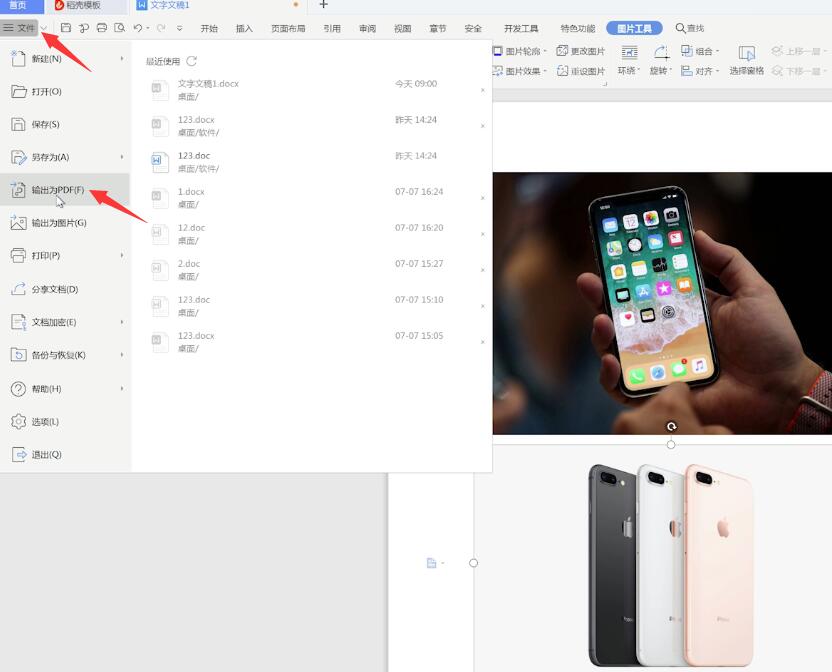This screenshot has width=832, height=672.
Task: Expand the 打印(P) submenu arrow
Action: (x=122, y=255)
